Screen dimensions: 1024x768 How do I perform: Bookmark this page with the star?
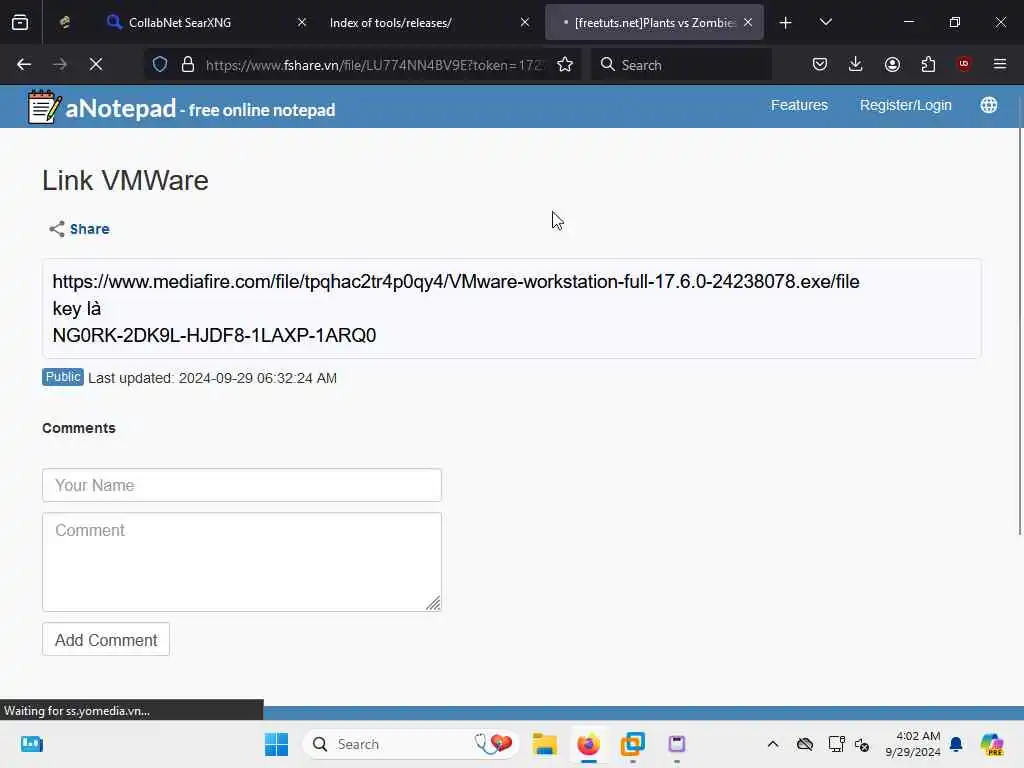point(566,65)
